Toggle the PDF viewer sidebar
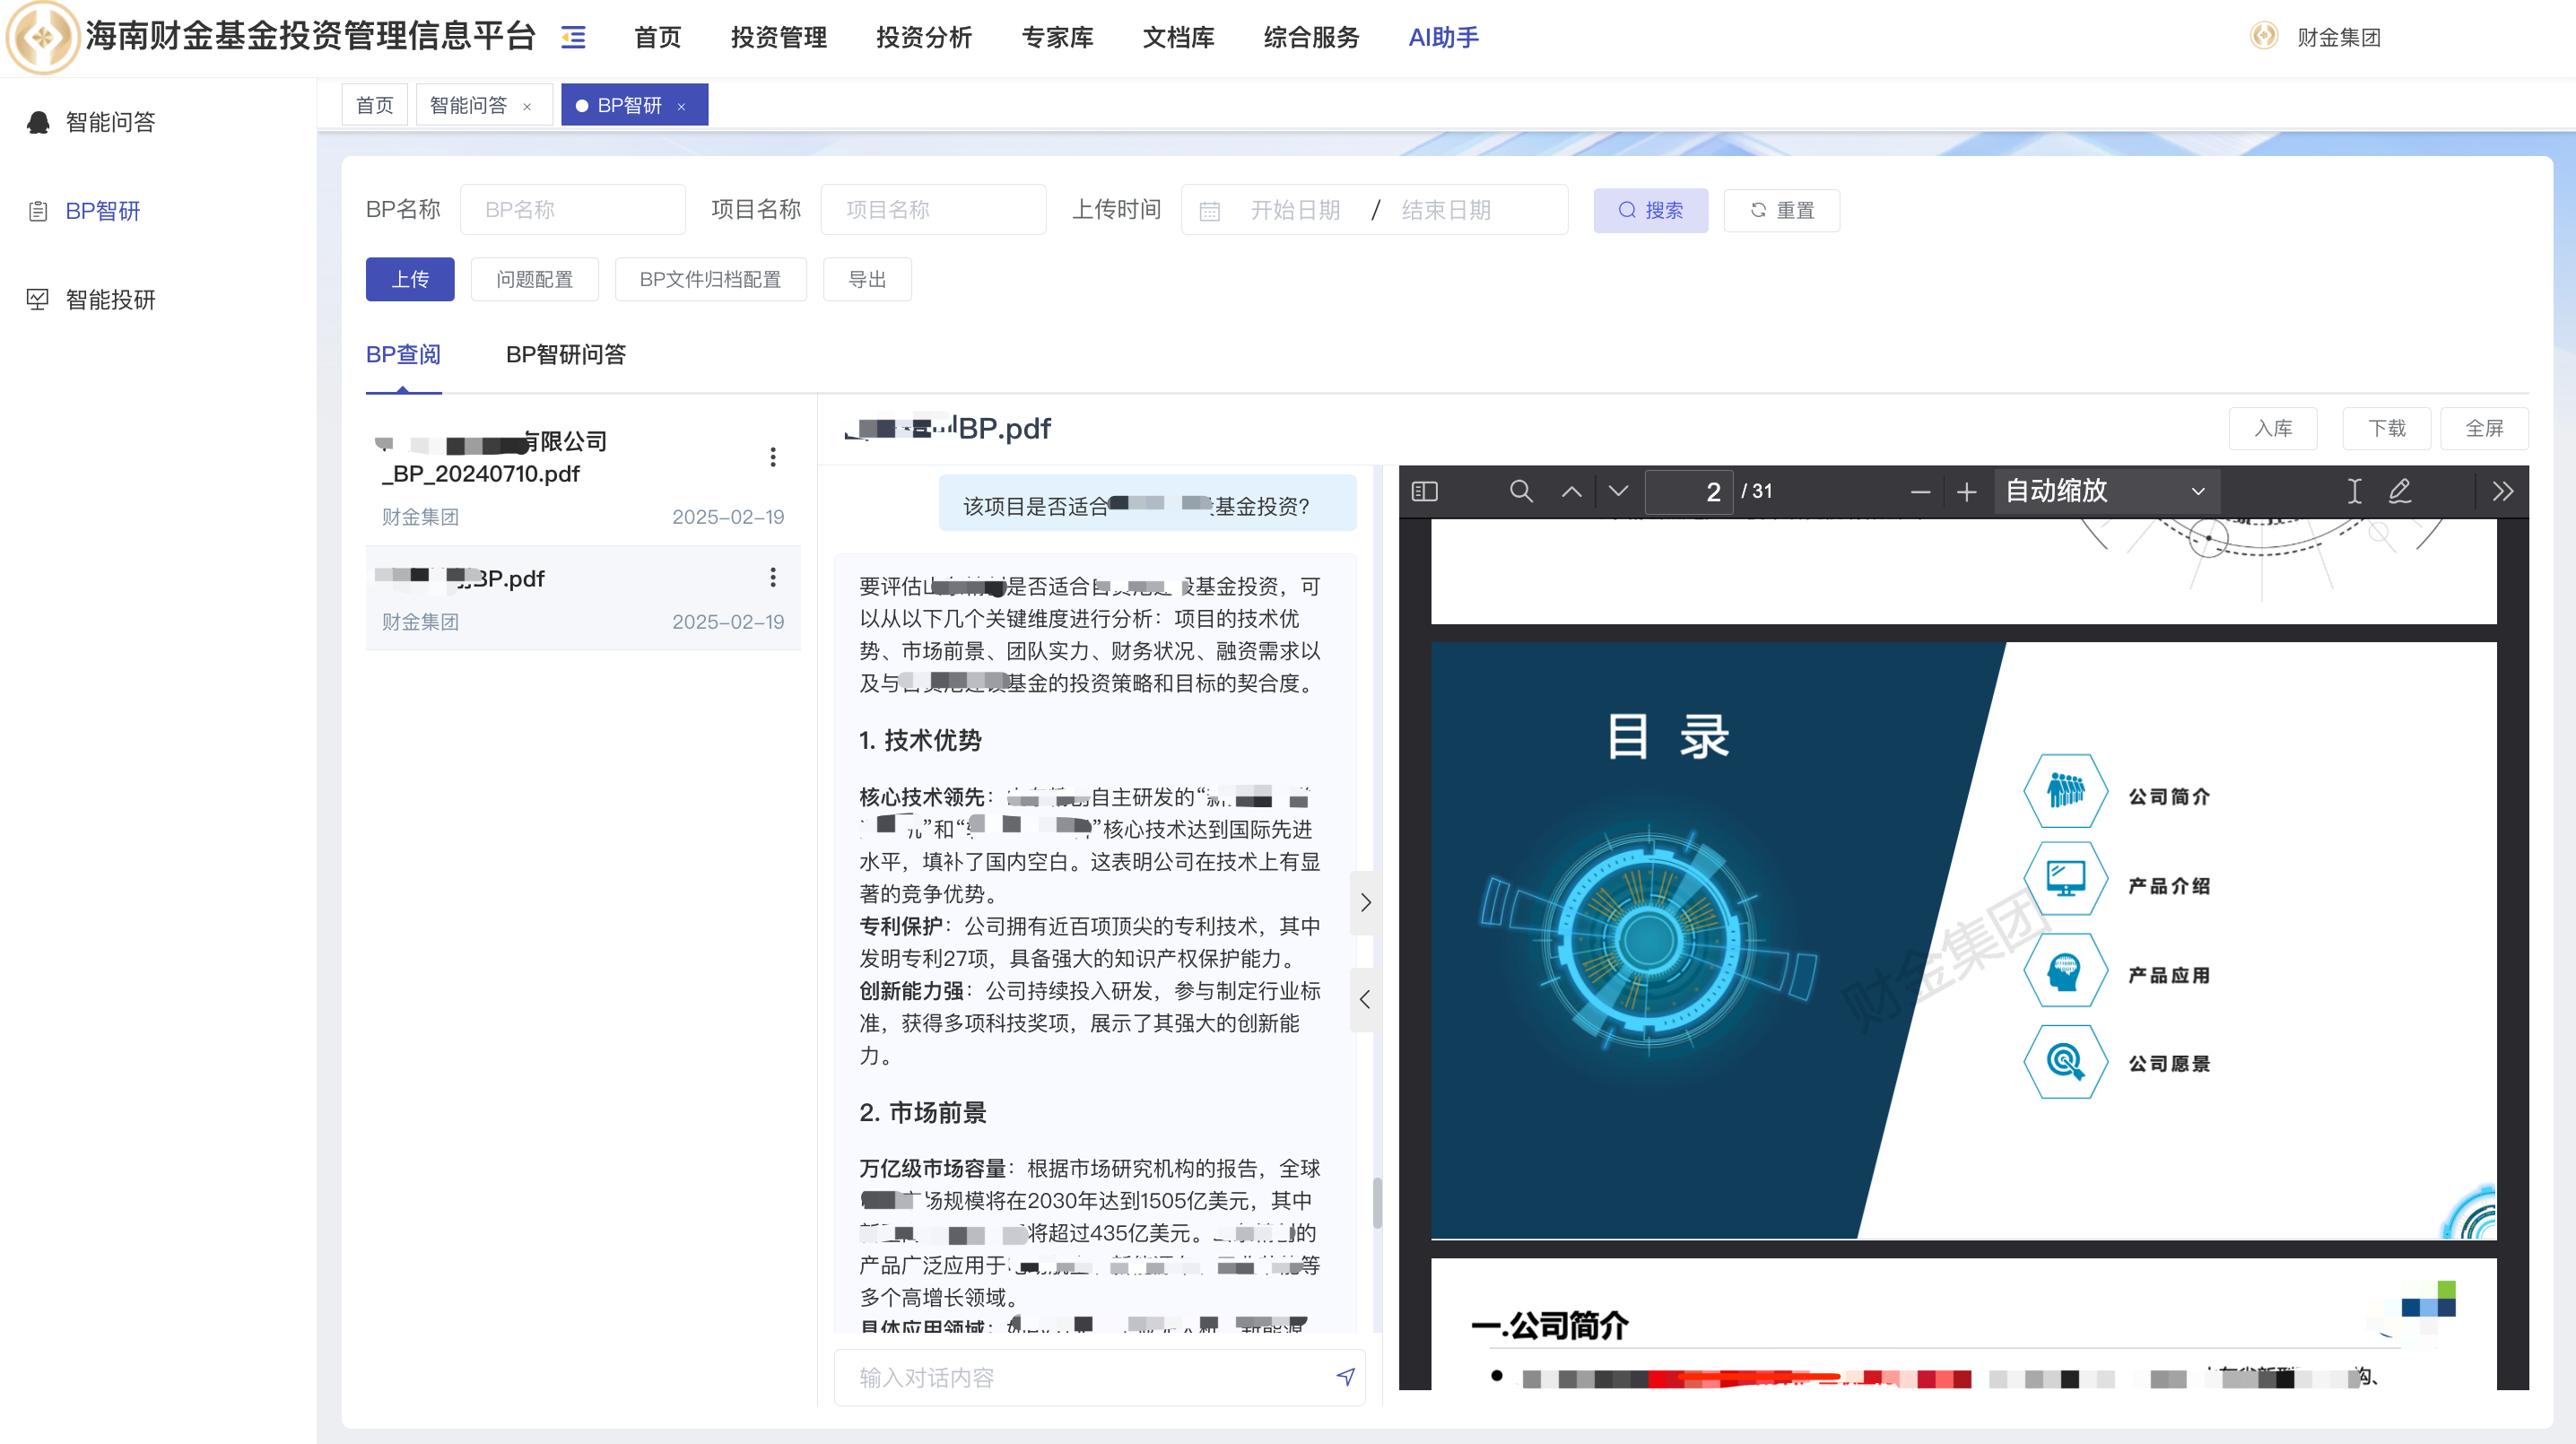Image resolution: width=2576 pixels, height=1444 pixels. pyautogui.click(x=1424, y=491)
